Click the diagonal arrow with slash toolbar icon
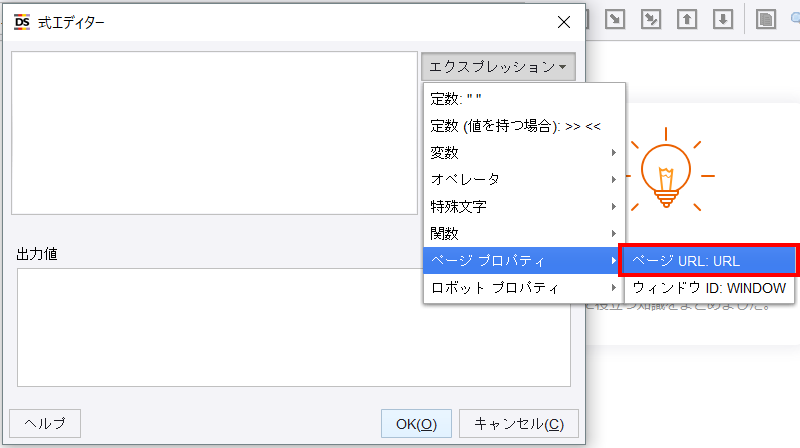This screenshot has width=800, height=448. click(x=651, y=19)
